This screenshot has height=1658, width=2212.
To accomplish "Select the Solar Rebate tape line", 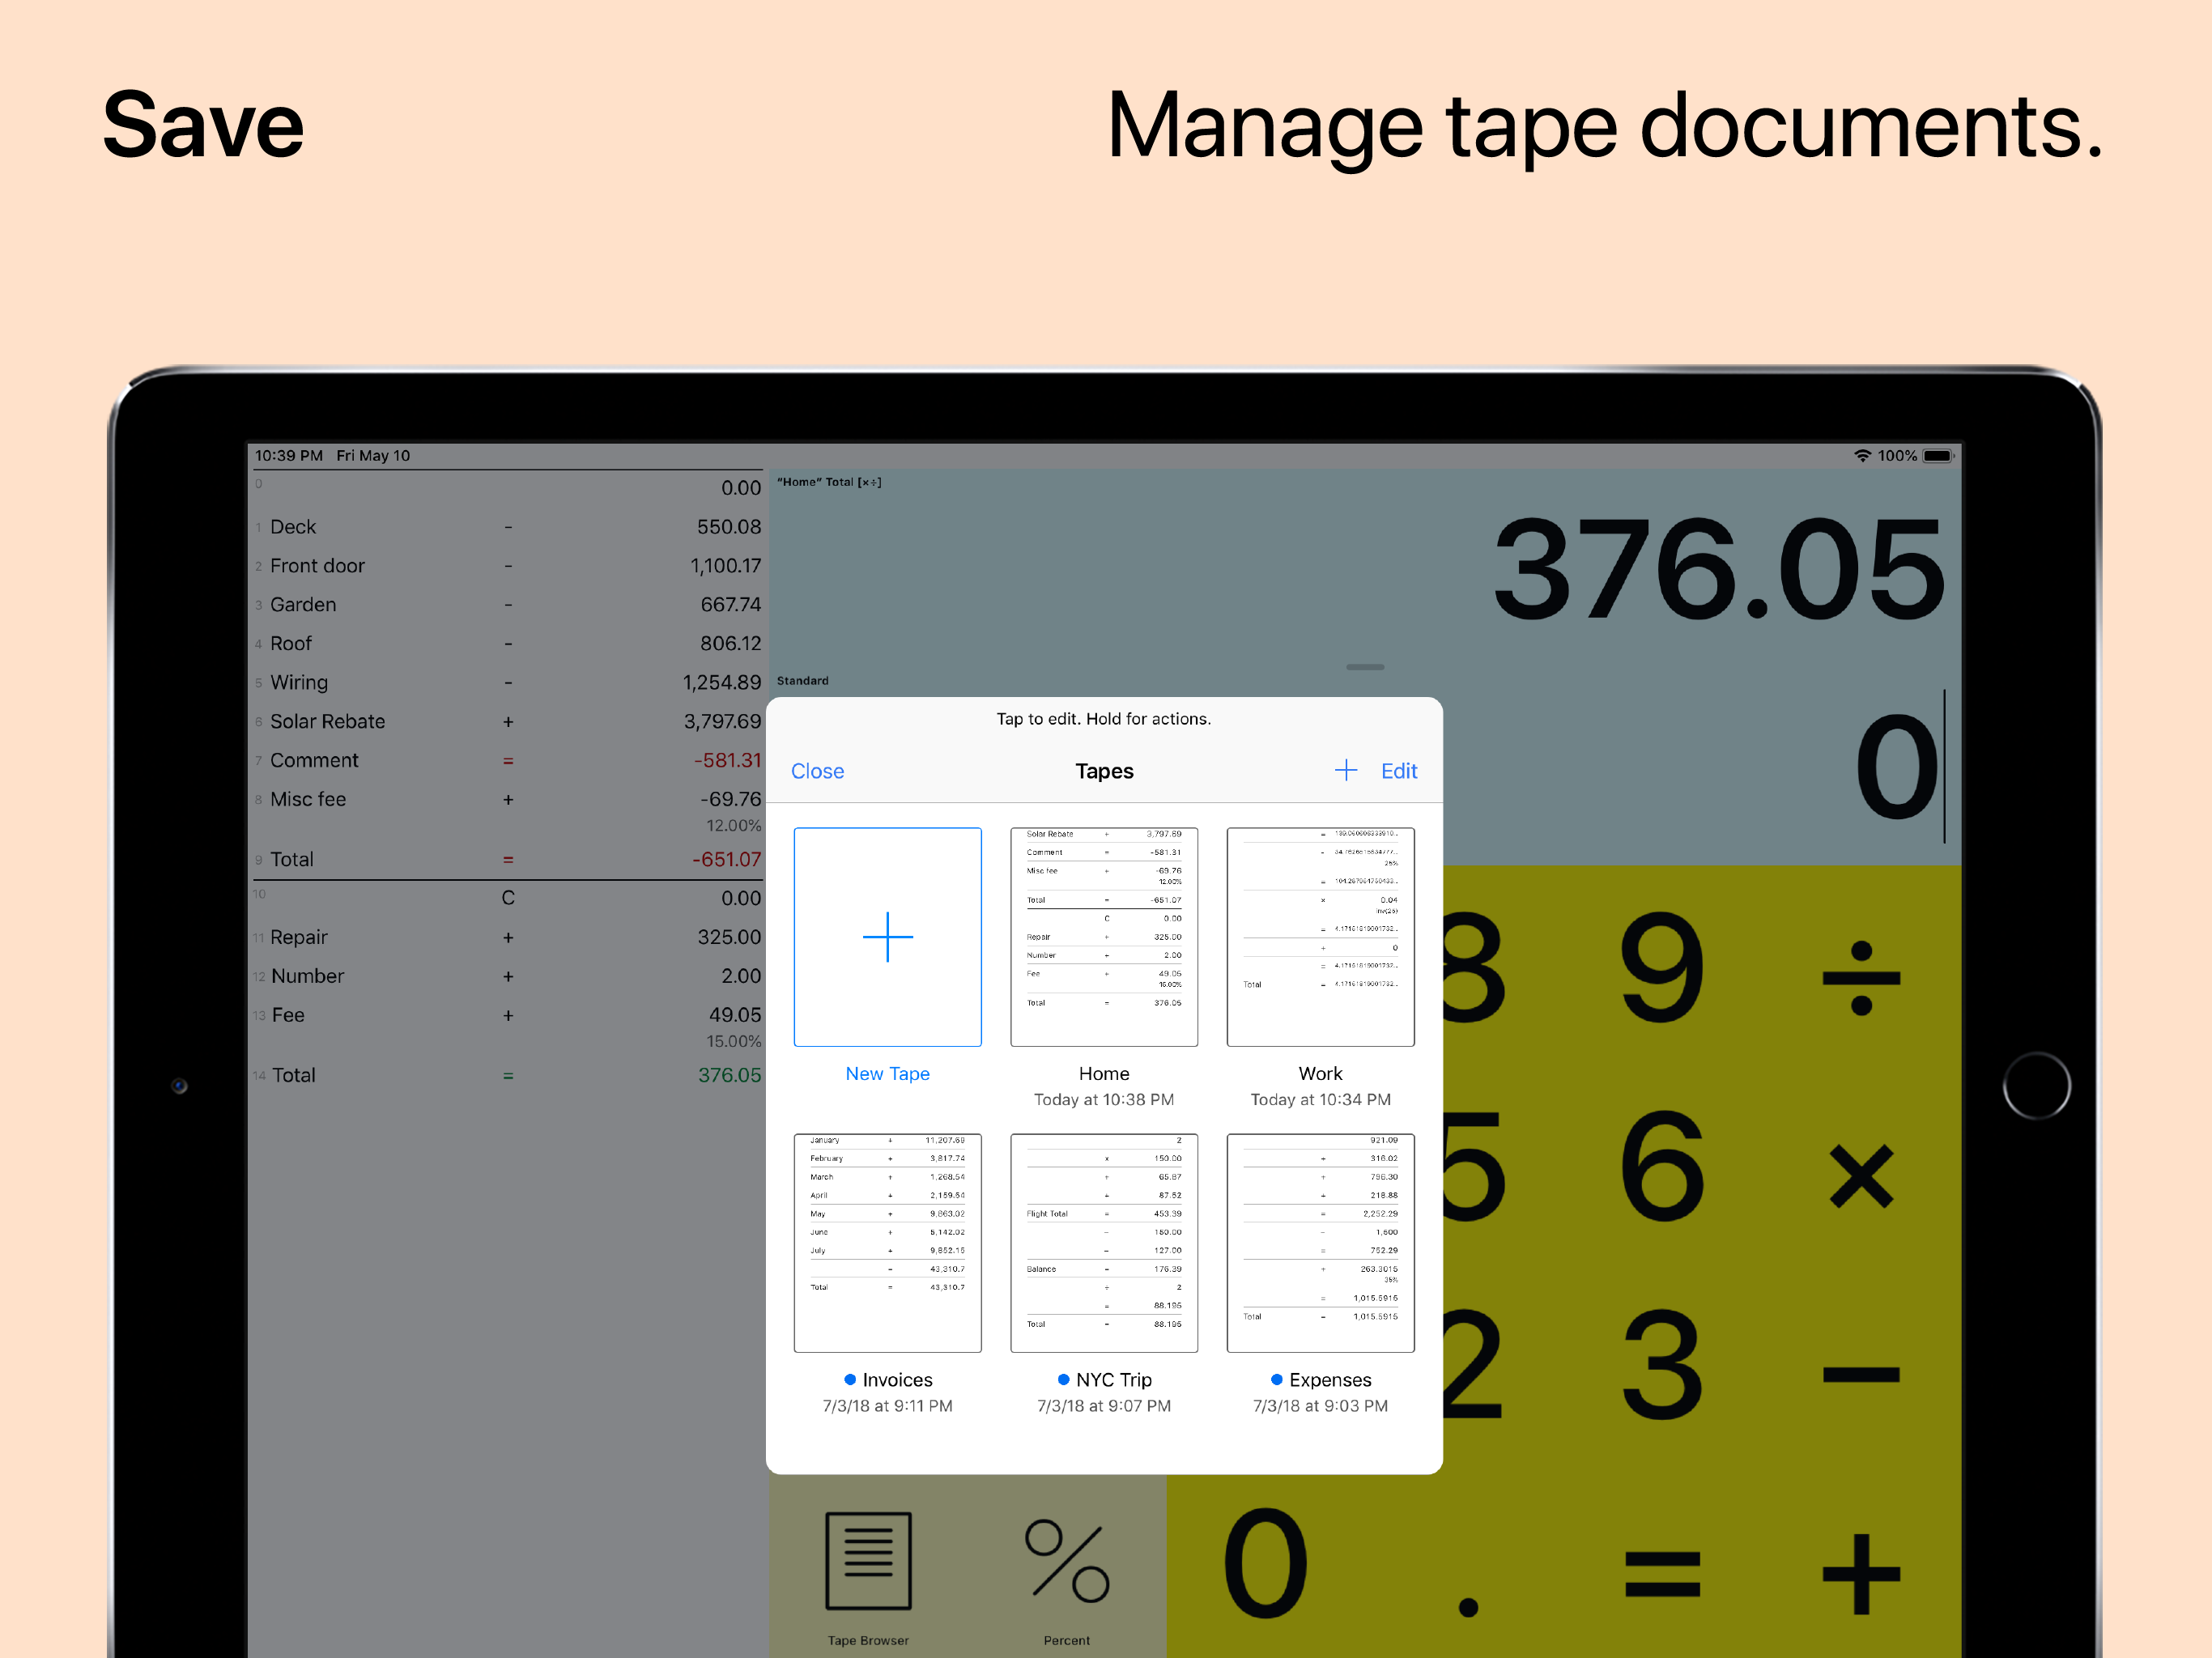I will (327, 721).
